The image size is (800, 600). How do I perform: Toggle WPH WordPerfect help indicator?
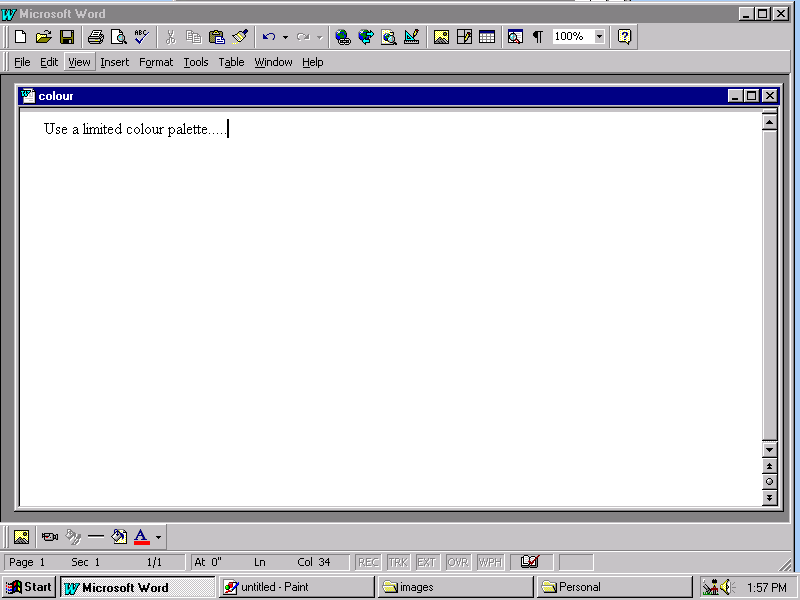tap(490, 562)
